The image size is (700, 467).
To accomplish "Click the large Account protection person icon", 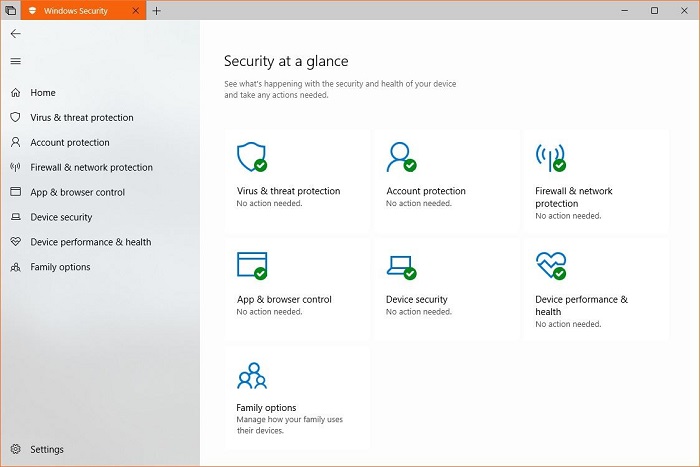I will tap(401, 157).
